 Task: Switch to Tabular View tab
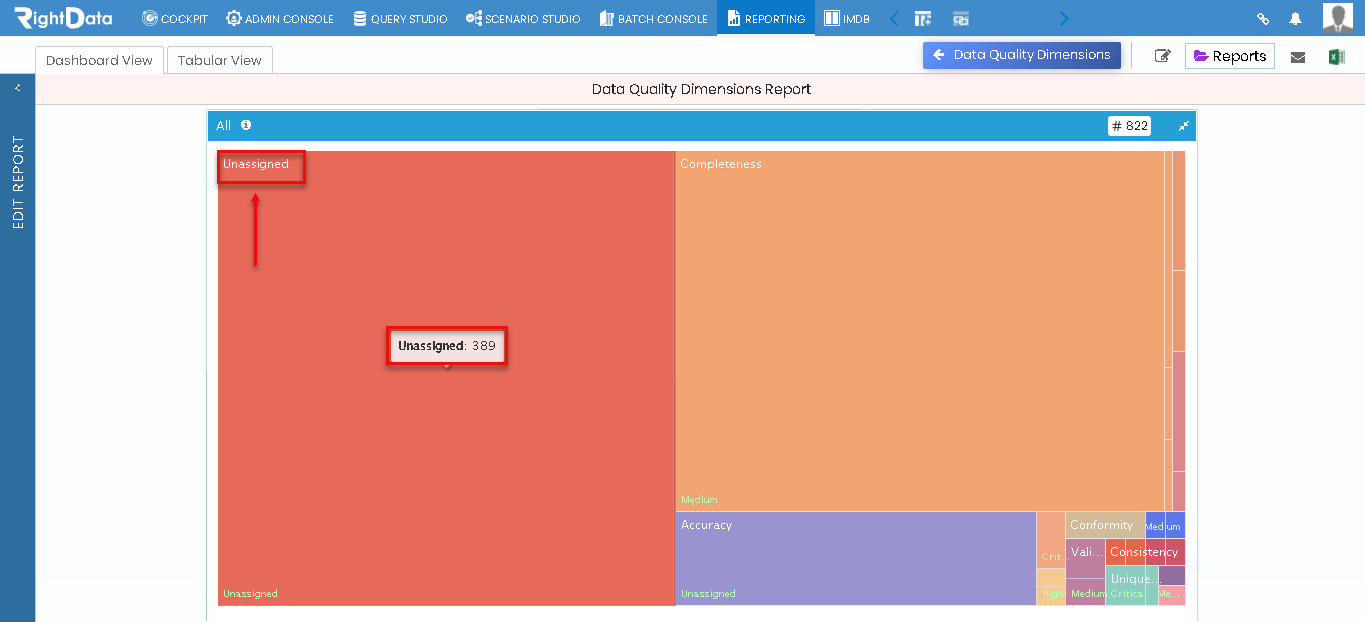tap(219, 60)
